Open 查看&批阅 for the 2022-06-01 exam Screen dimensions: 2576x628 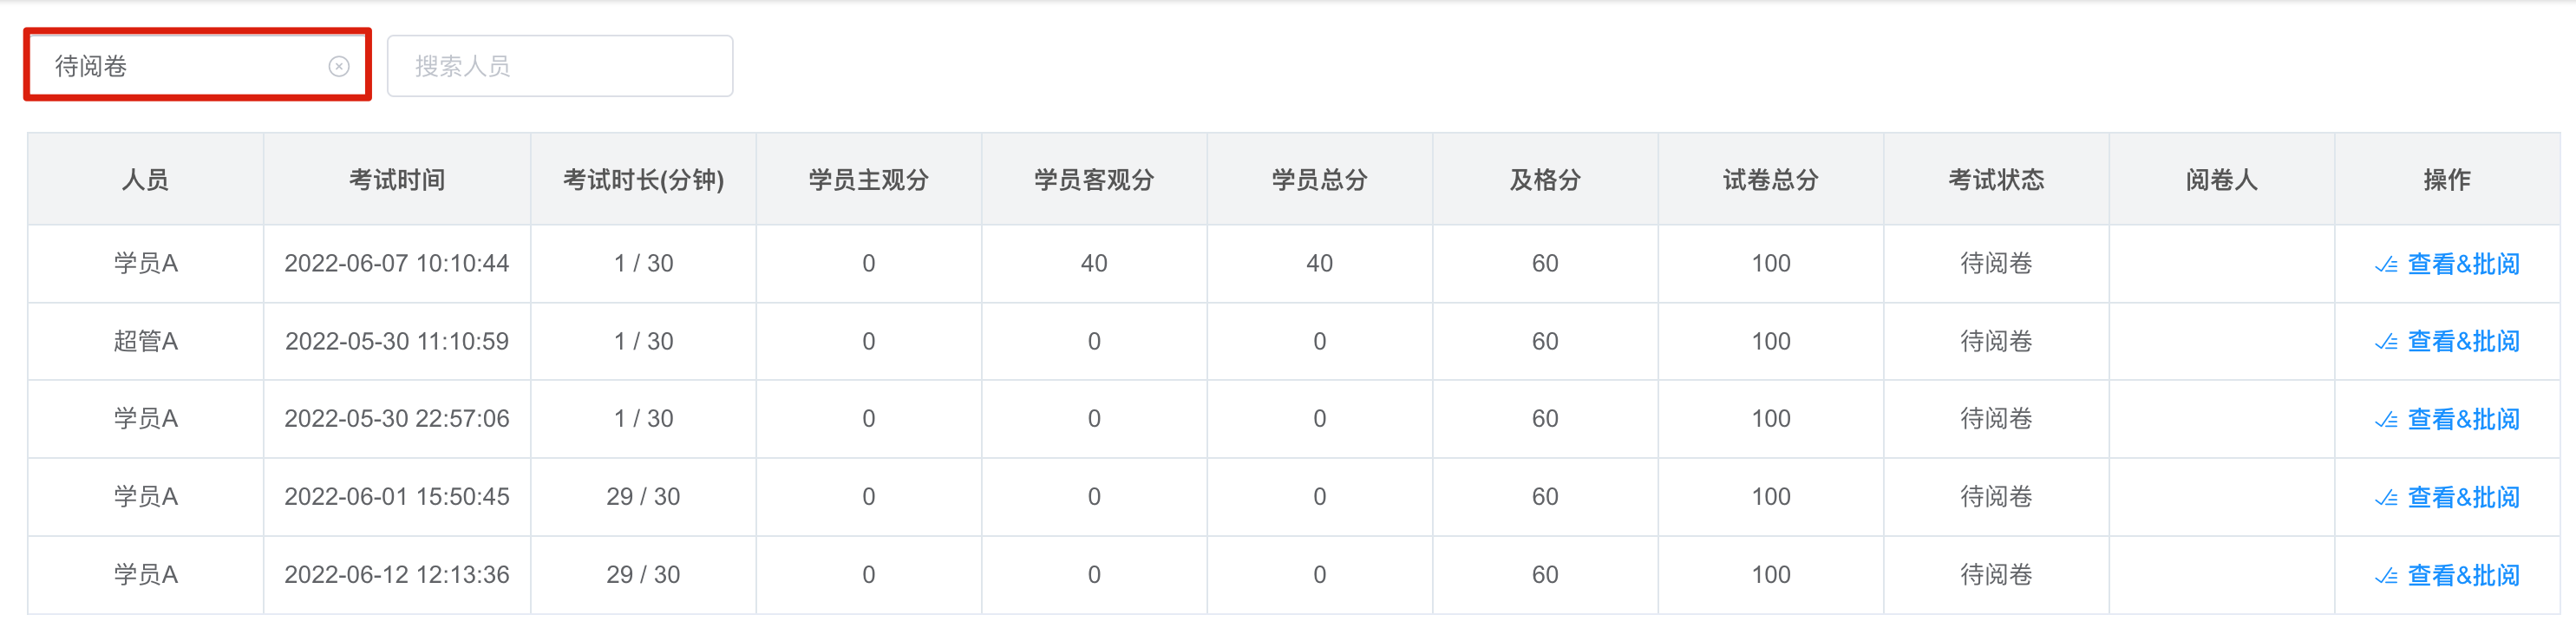pyautogui.click(x=2463, y=497)
